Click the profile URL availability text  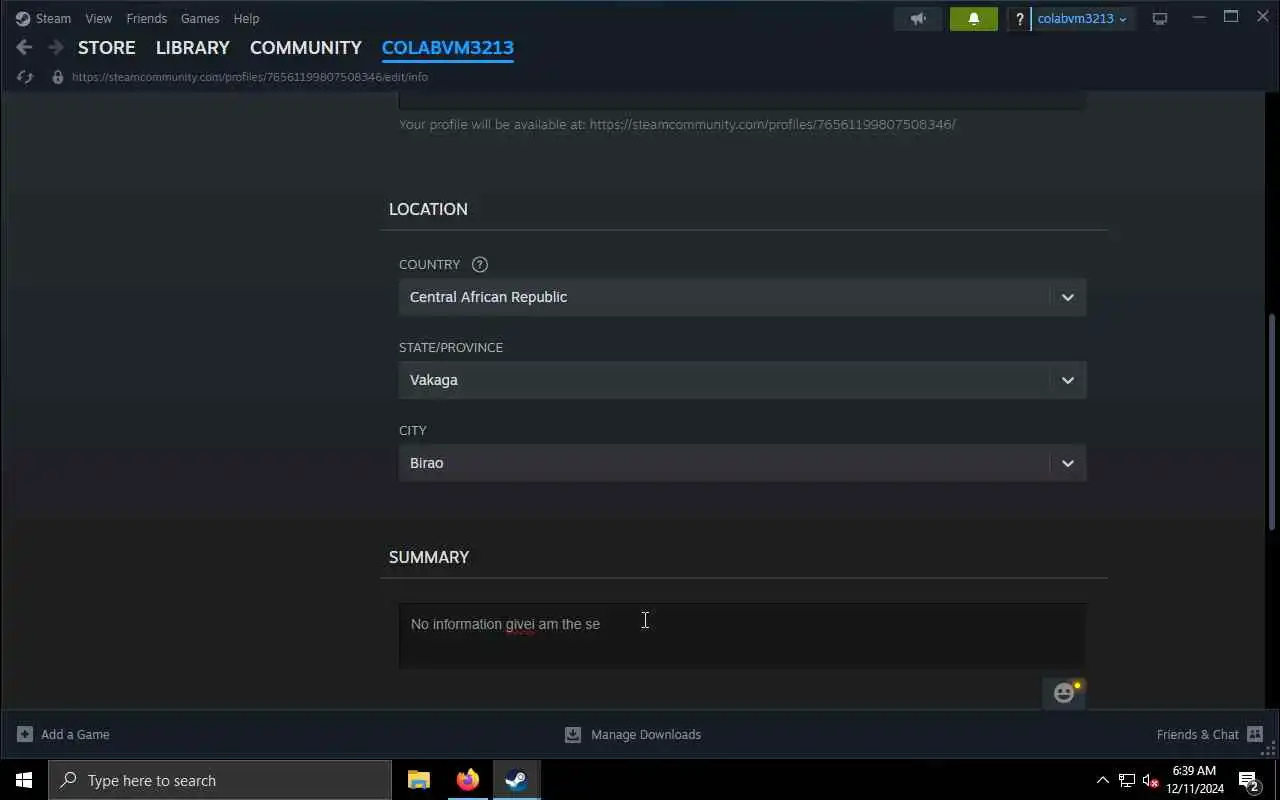coord(677,125)
